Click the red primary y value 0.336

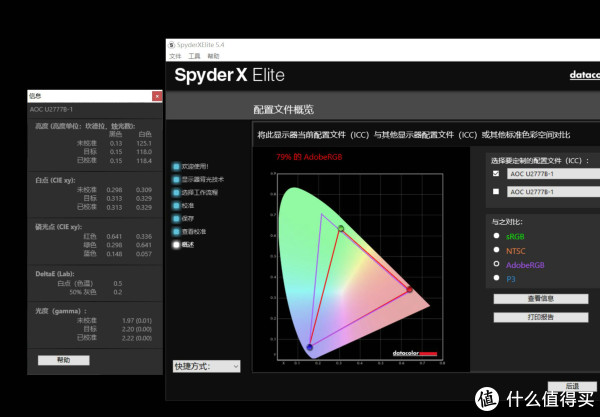pos(144,236)
